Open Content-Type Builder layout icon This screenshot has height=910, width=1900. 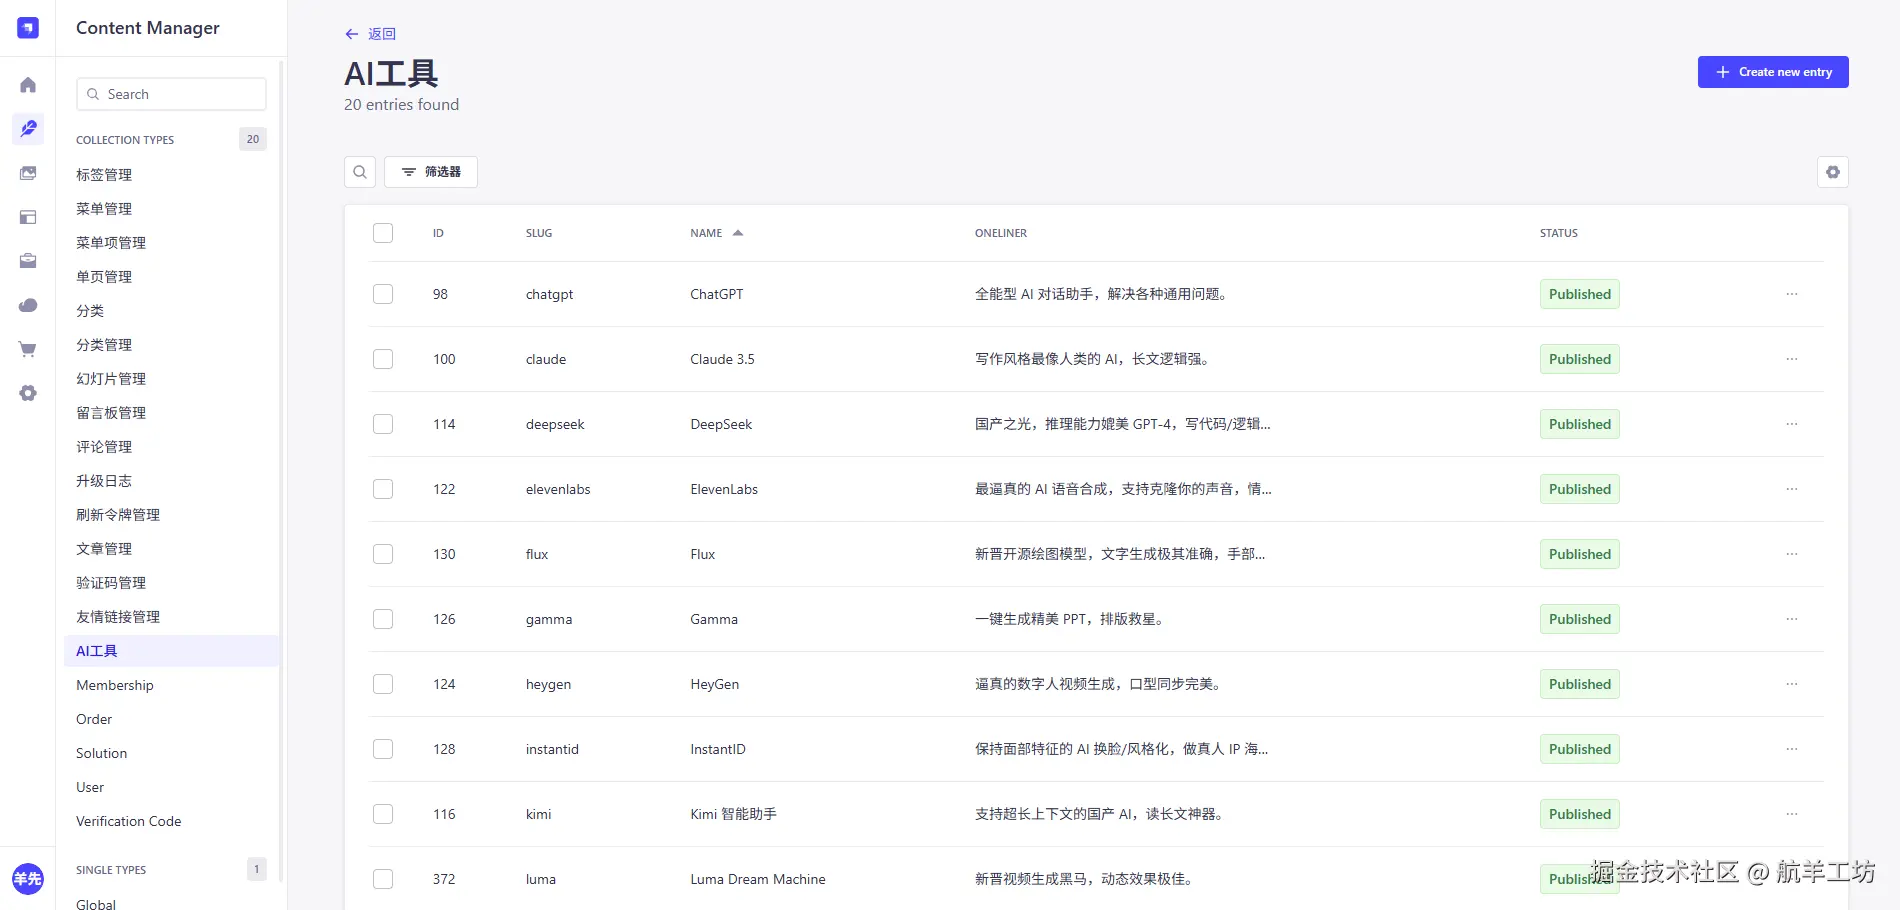(28, 217)
